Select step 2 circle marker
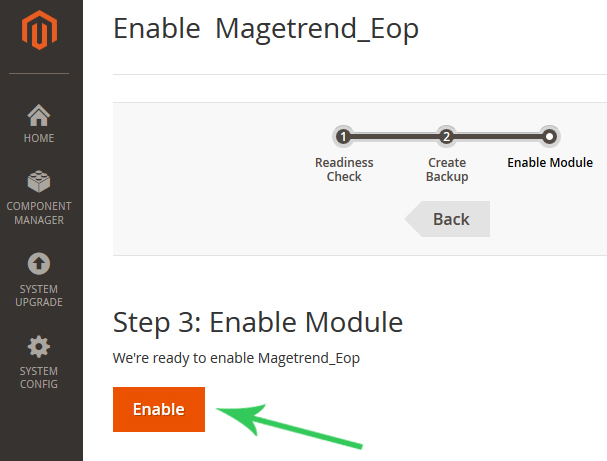The height and width of the screenshot is (461, 607). click(446, 136)
